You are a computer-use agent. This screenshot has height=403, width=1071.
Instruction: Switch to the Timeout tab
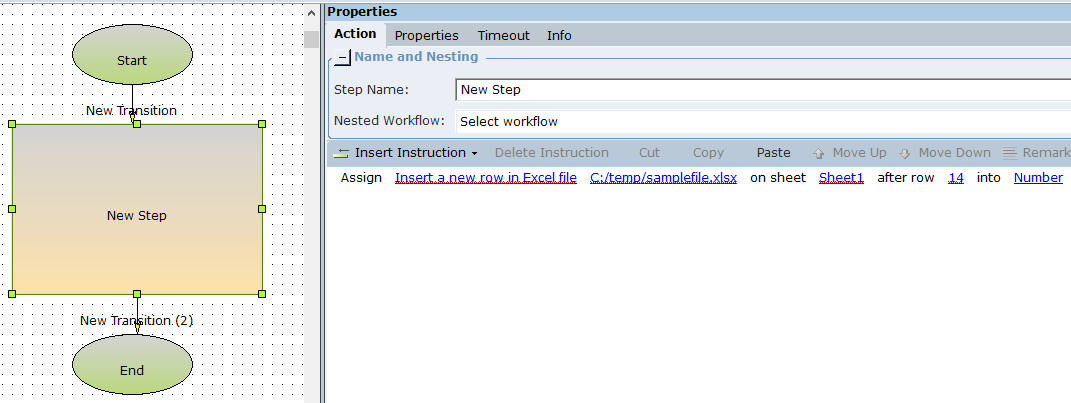point(503,35)
